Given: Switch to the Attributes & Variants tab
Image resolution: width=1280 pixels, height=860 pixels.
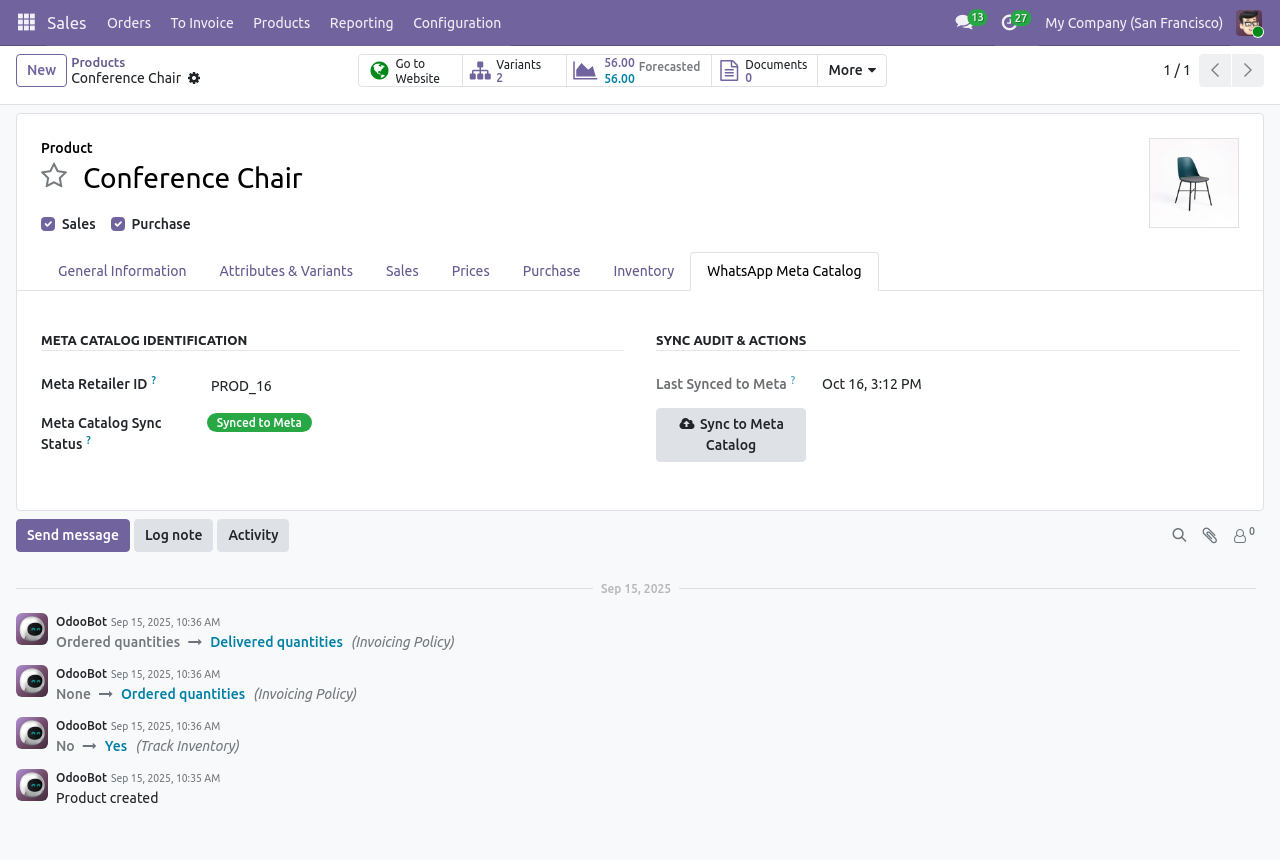Looking at the screenshot, I should 286,271.
